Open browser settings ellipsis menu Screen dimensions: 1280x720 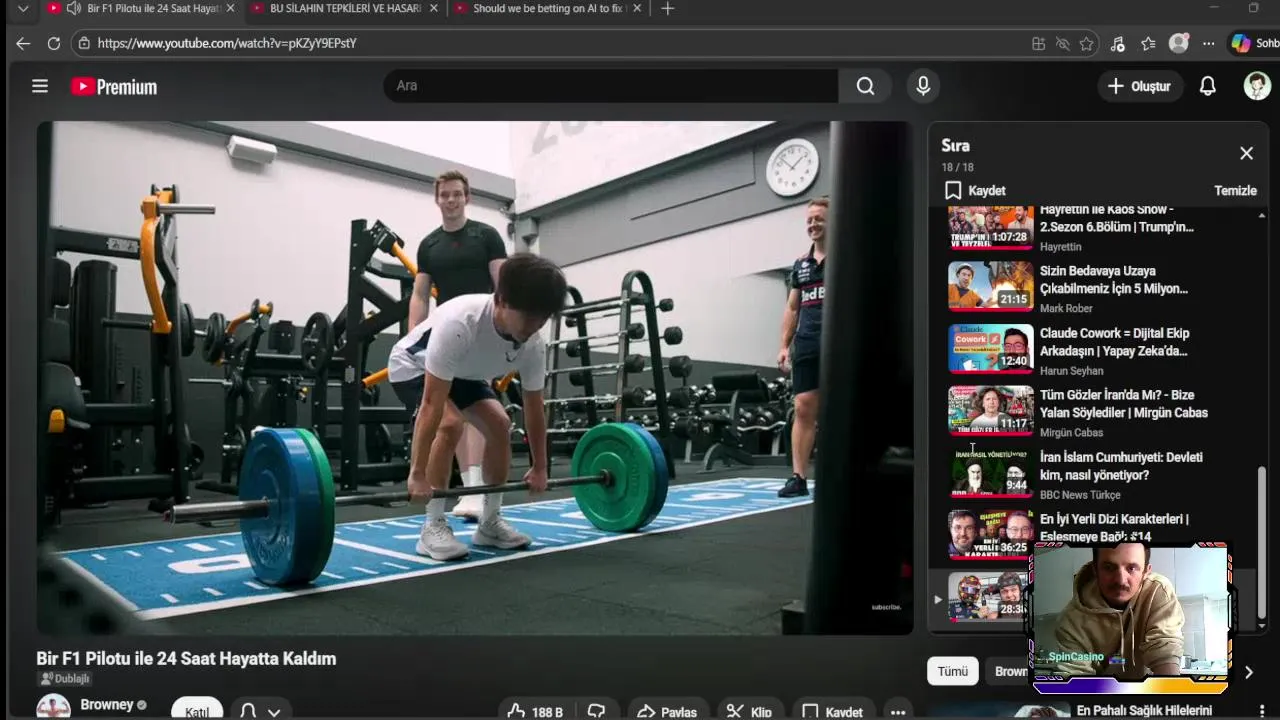(1209, 44)
